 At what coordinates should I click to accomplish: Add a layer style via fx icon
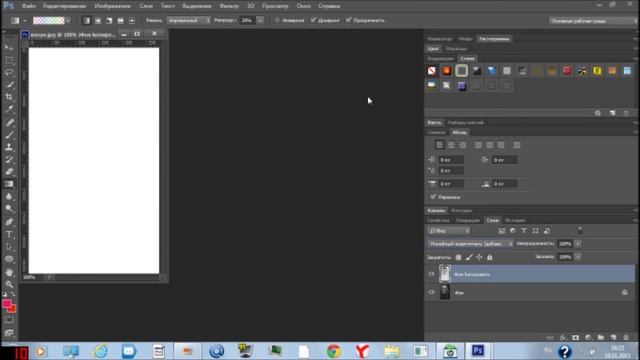coord(563,338)
